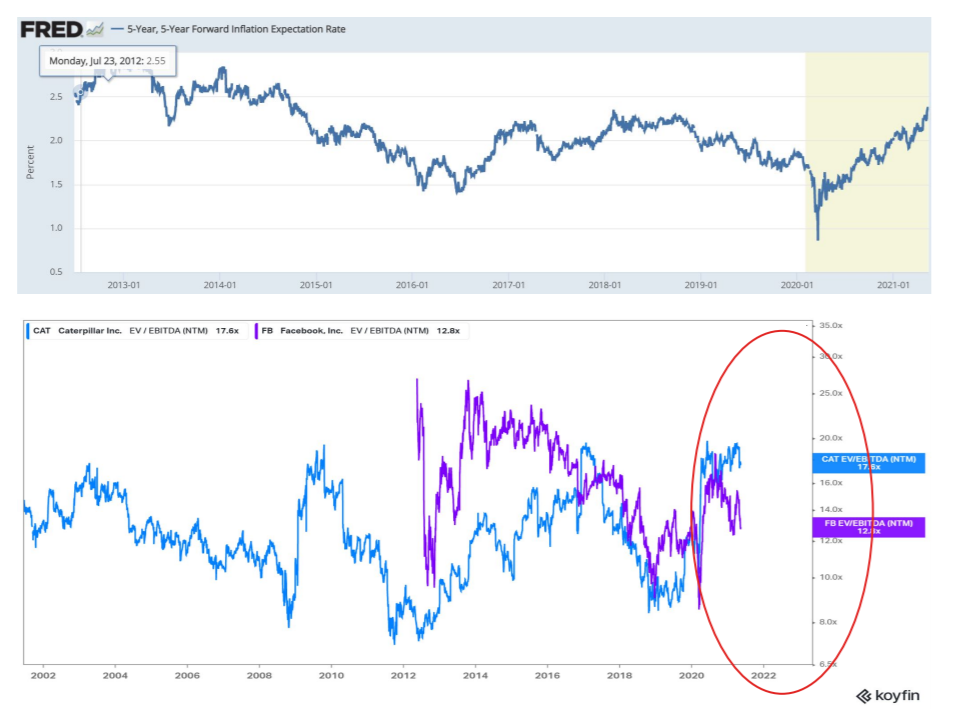The image size is (966, 721).
Task: Click the 2002 label on koyfin axis
Action: tap(42, 676)
